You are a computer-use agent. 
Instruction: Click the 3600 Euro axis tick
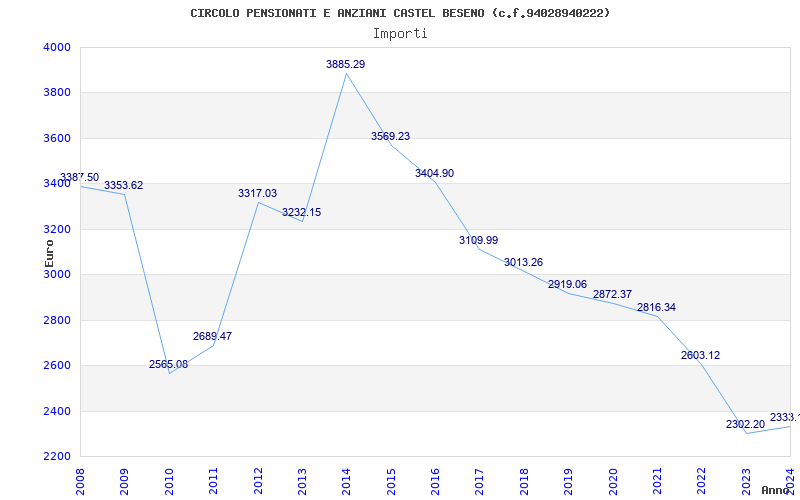(x=57, y=138)
